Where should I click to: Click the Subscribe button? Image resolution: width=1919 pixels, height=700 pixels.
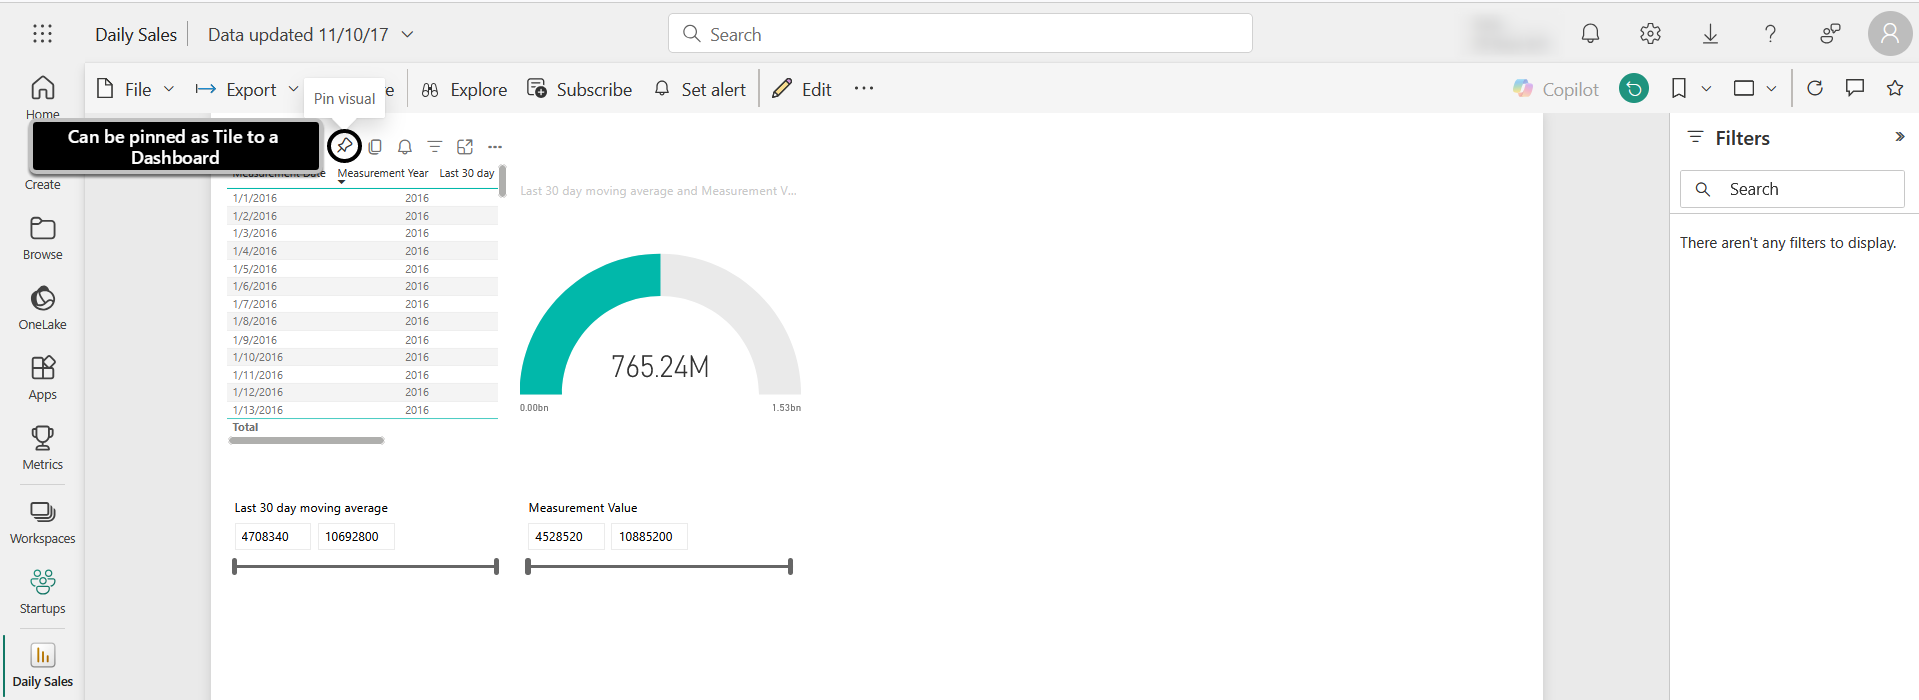tap(579, 89)
